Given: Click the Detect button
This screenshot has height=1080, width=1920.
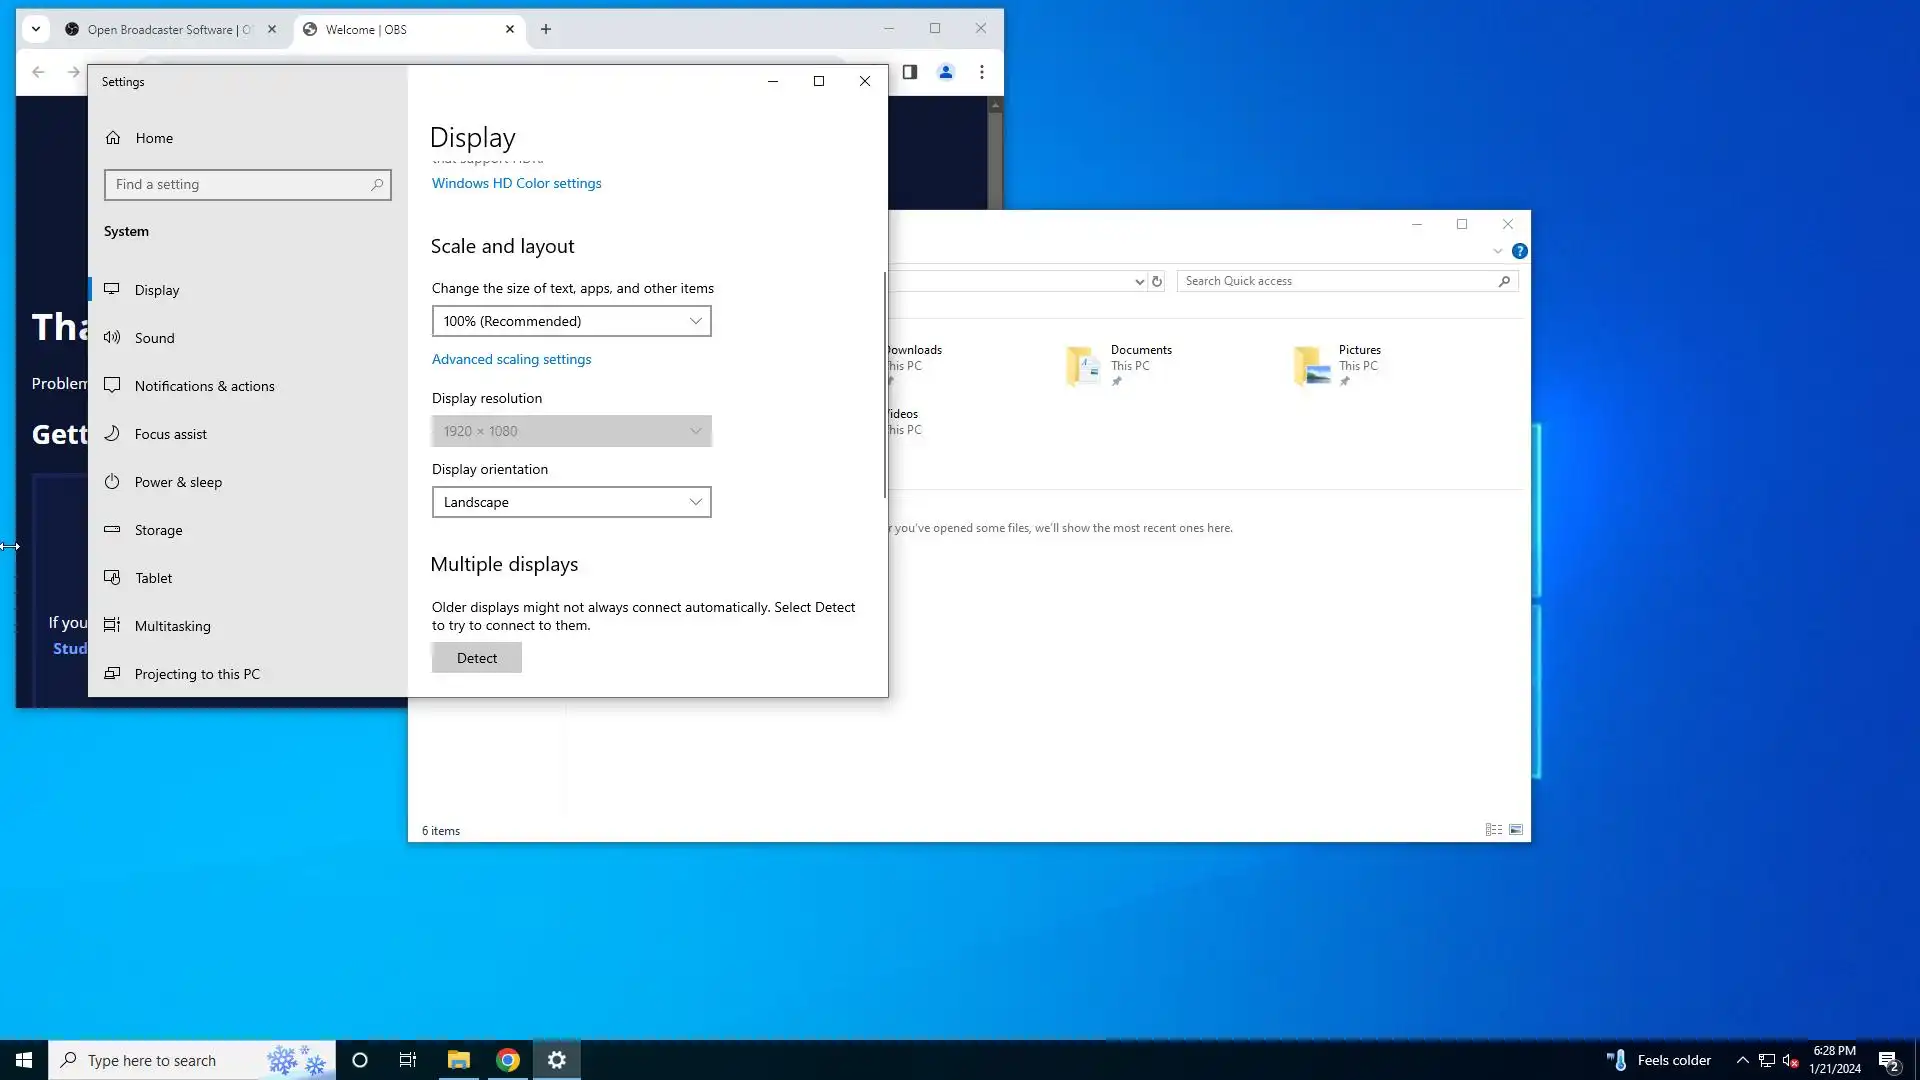Looking at the screenshot, I should coord(476,658).
